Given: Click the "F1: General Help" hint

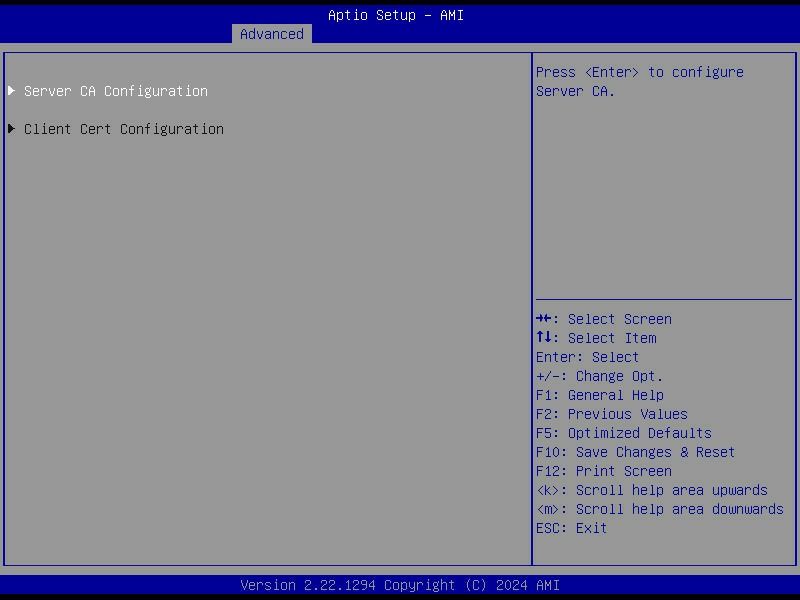Looking at the screenshot, I should [x=599, y=395].
